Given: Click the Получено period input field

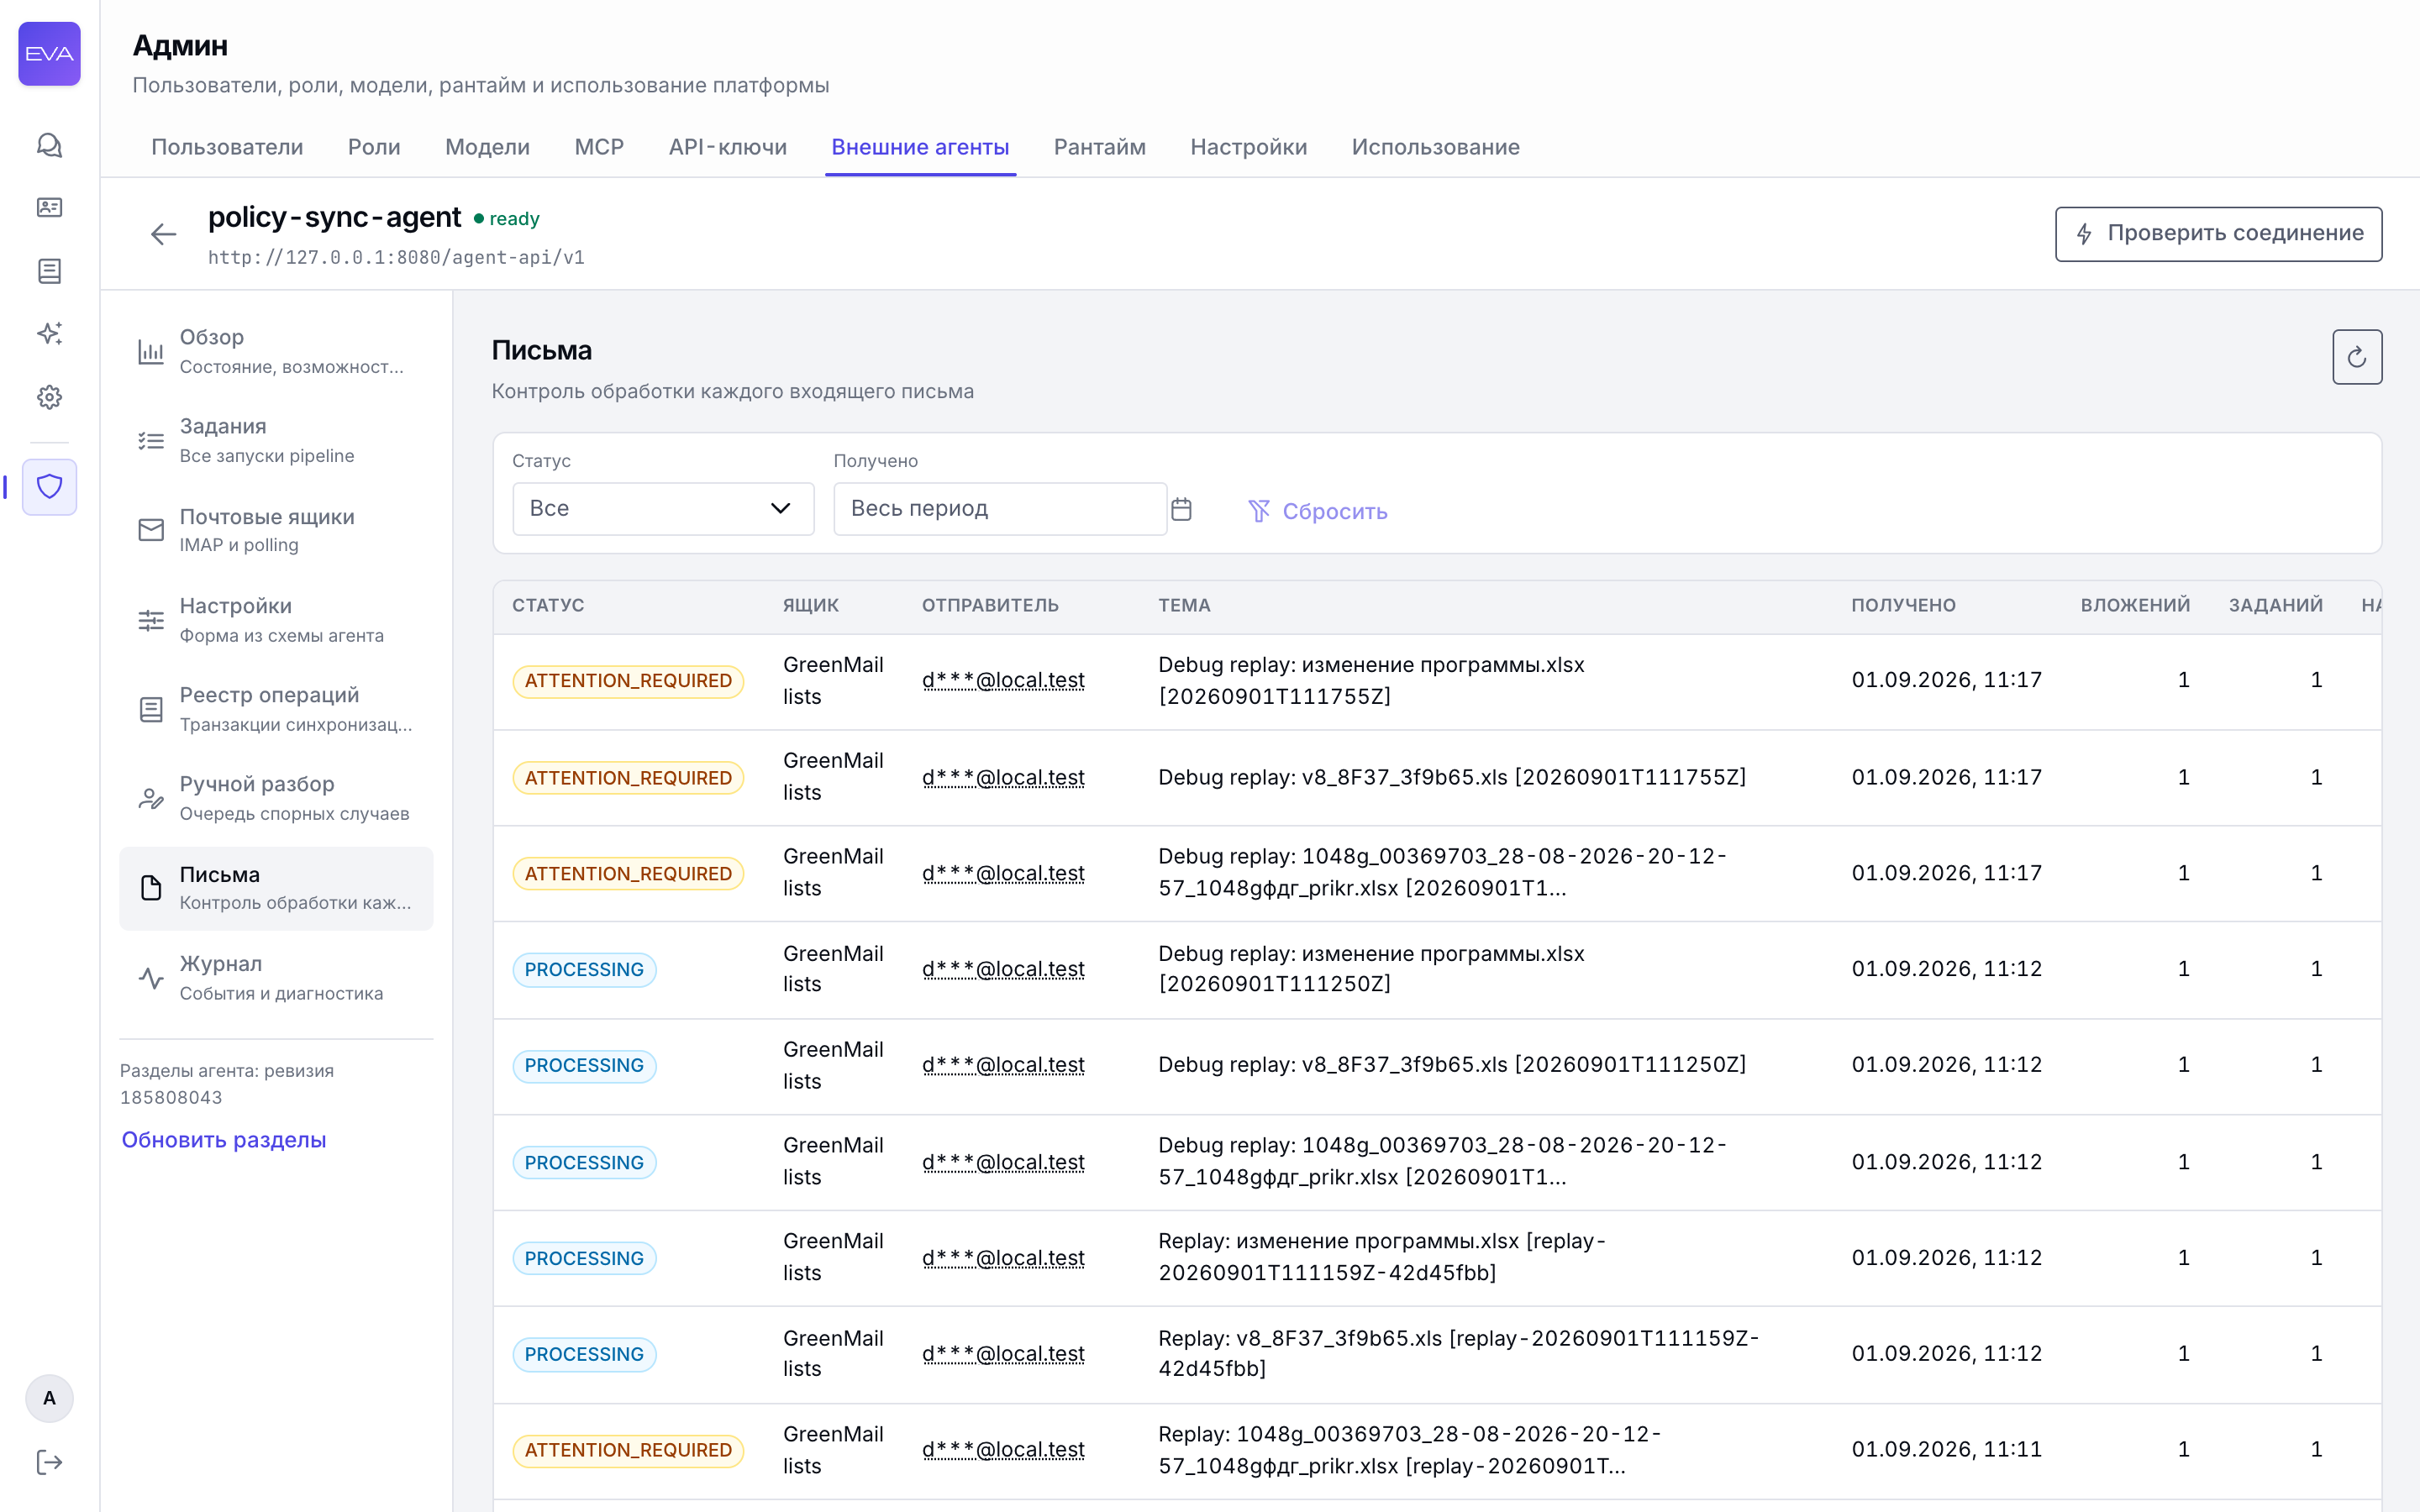Looking at the screenshot, I should point(1000,509).
